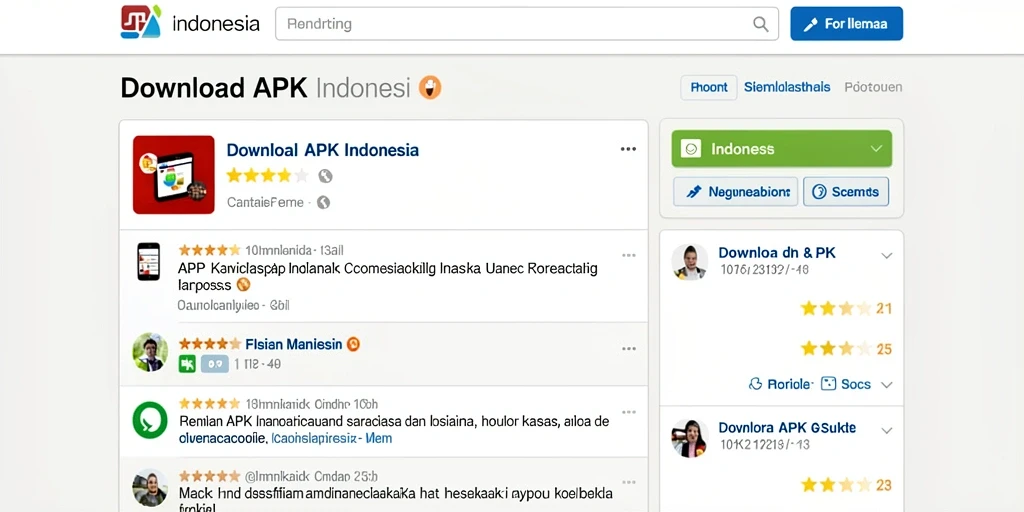Select the text CantaieFeme
Screen dimensions: 1024x512
[x=265, y=202]
